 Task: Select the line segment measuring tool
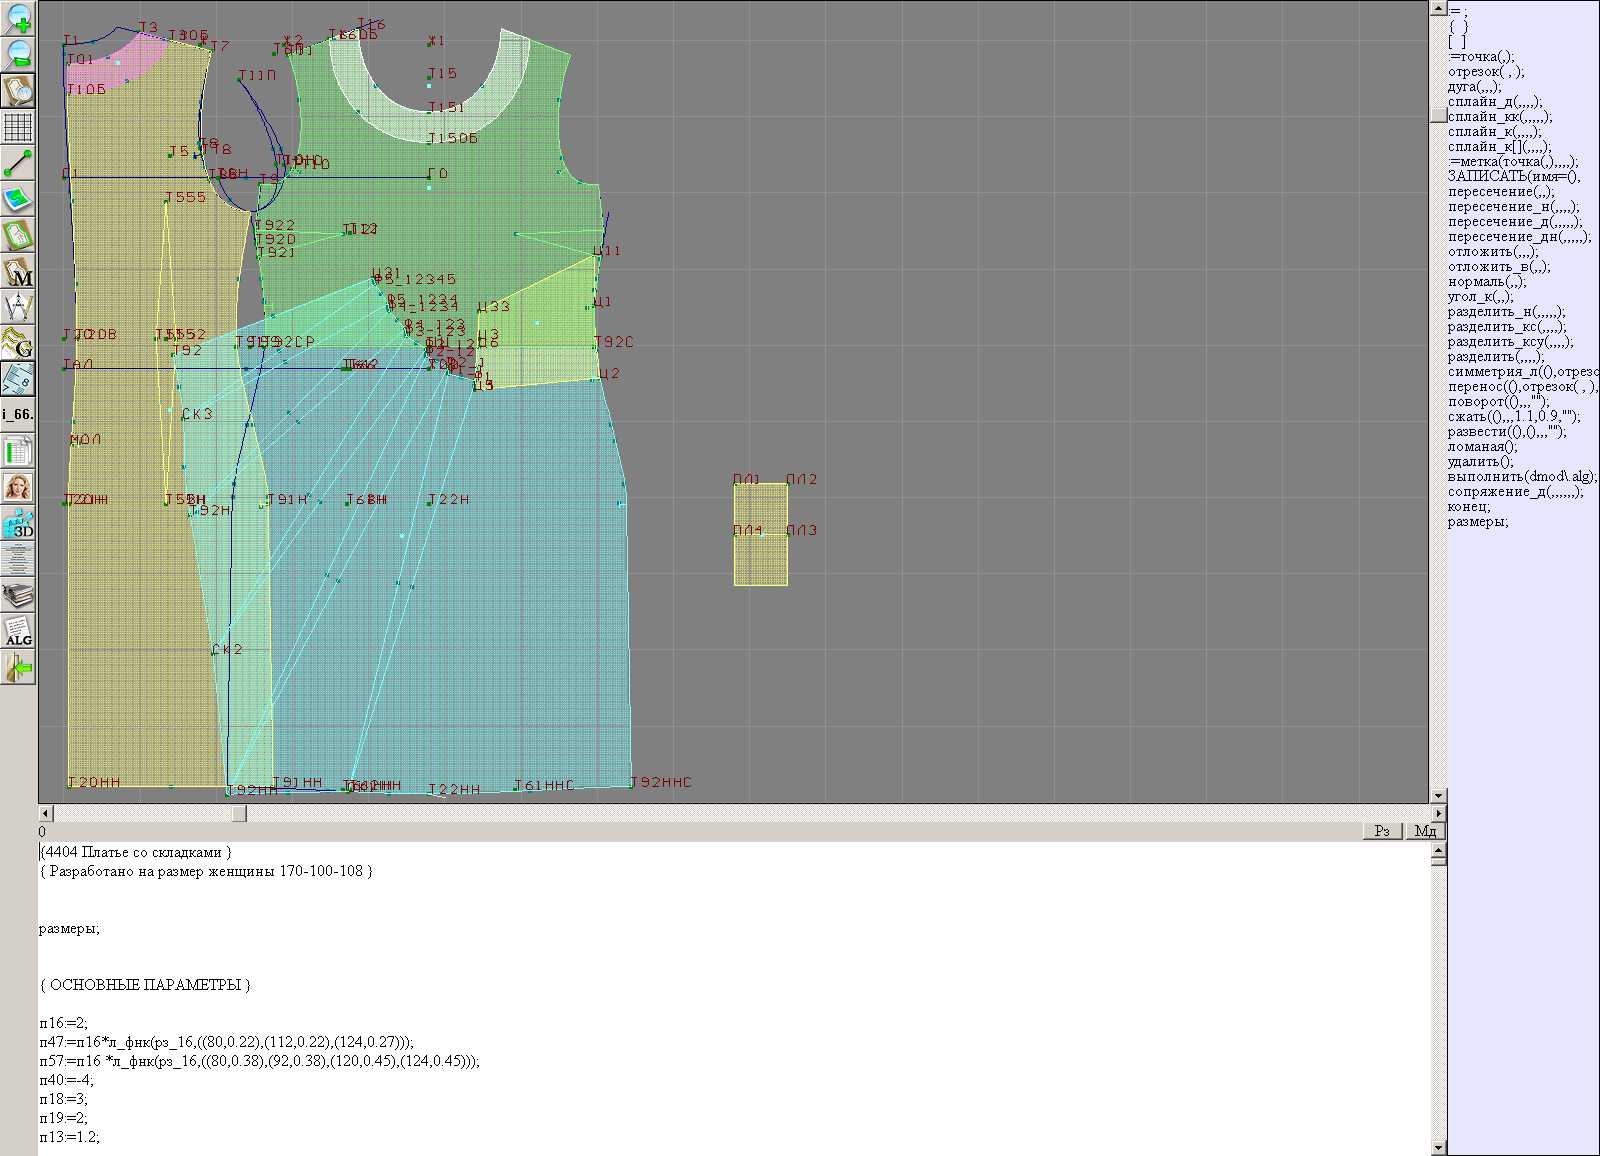[x=18, y=163]
